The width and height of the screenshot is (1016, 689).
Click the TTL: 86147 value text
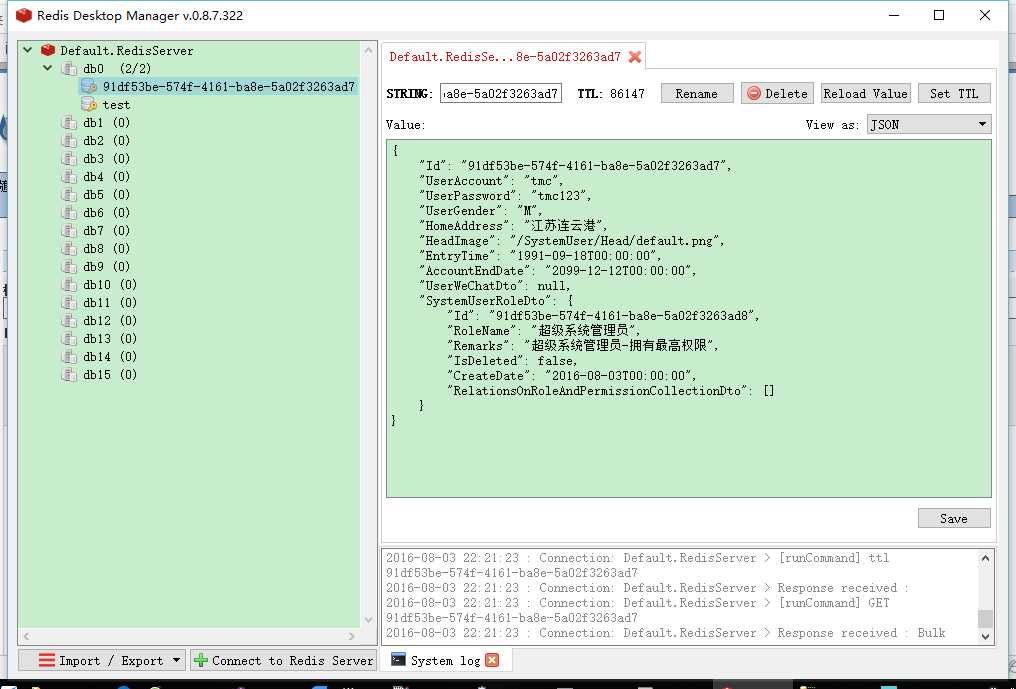point(610,93)
